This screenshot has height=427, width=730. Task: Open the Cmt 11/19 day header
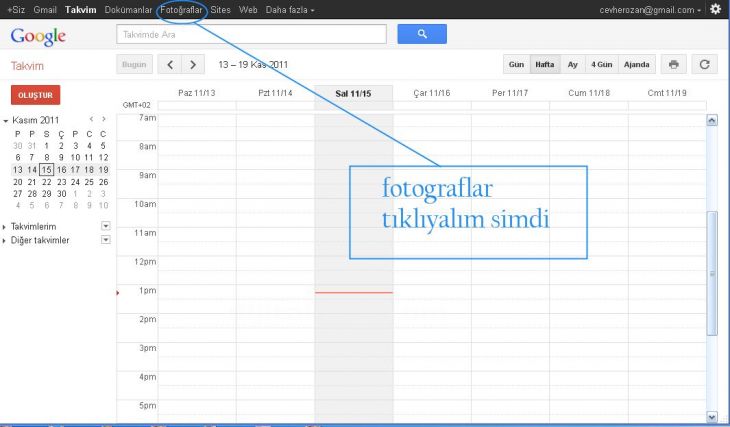click(x=667, y=93)
